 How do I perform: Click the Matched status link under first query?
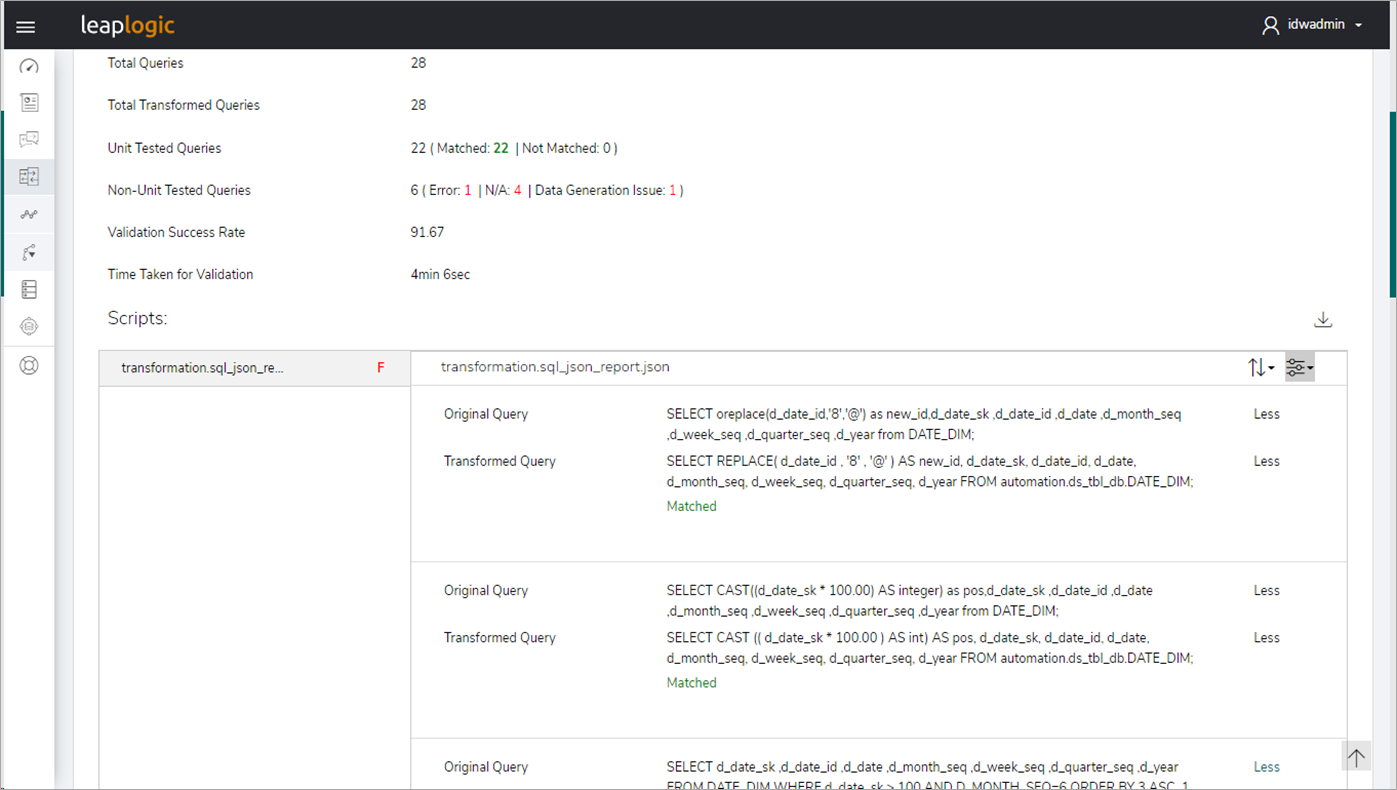click(x=691, y=506)
